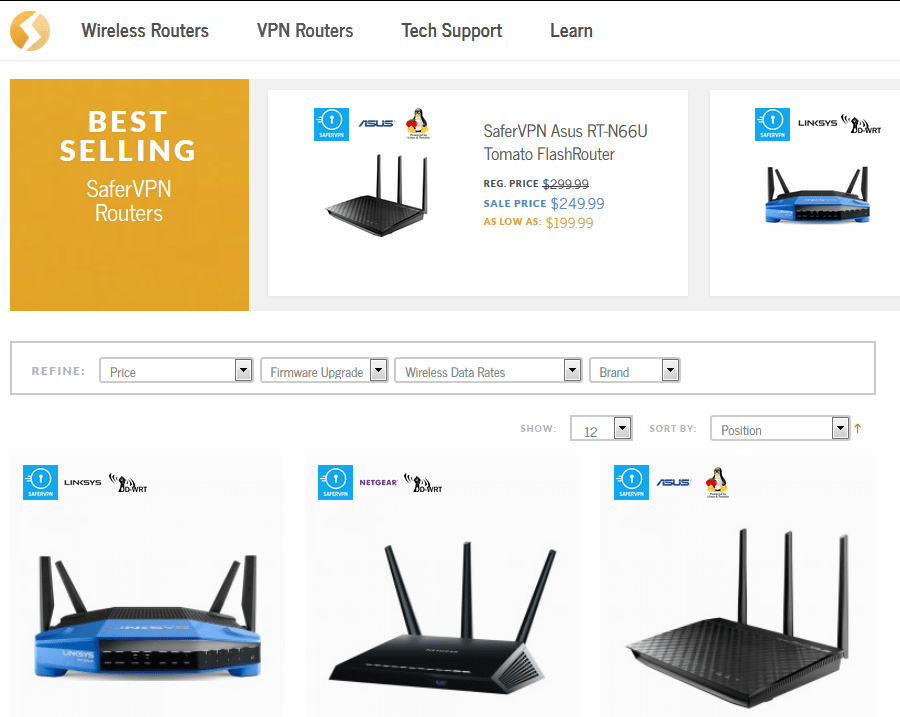Screen dimensions: 900x717
Task: Click the Tomato penguin icon in the best-selling card
Action: 417,123
